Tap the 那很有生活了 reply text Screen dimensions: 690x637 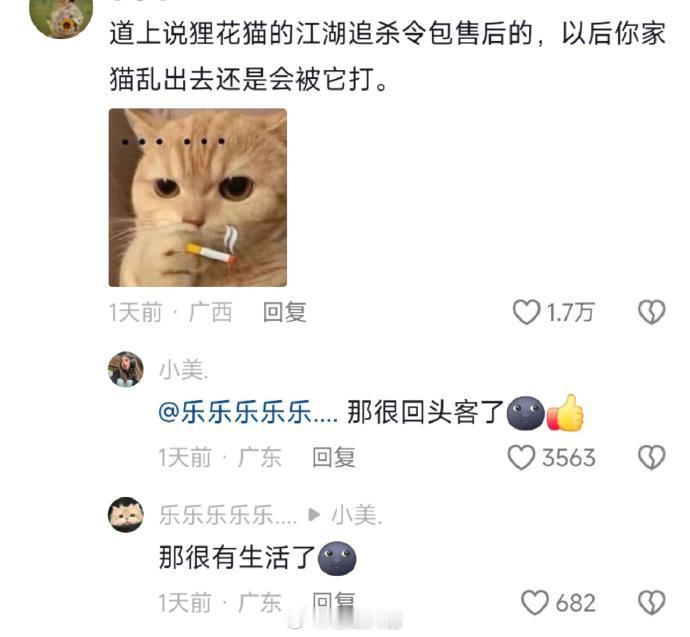(x=237, y=558)
